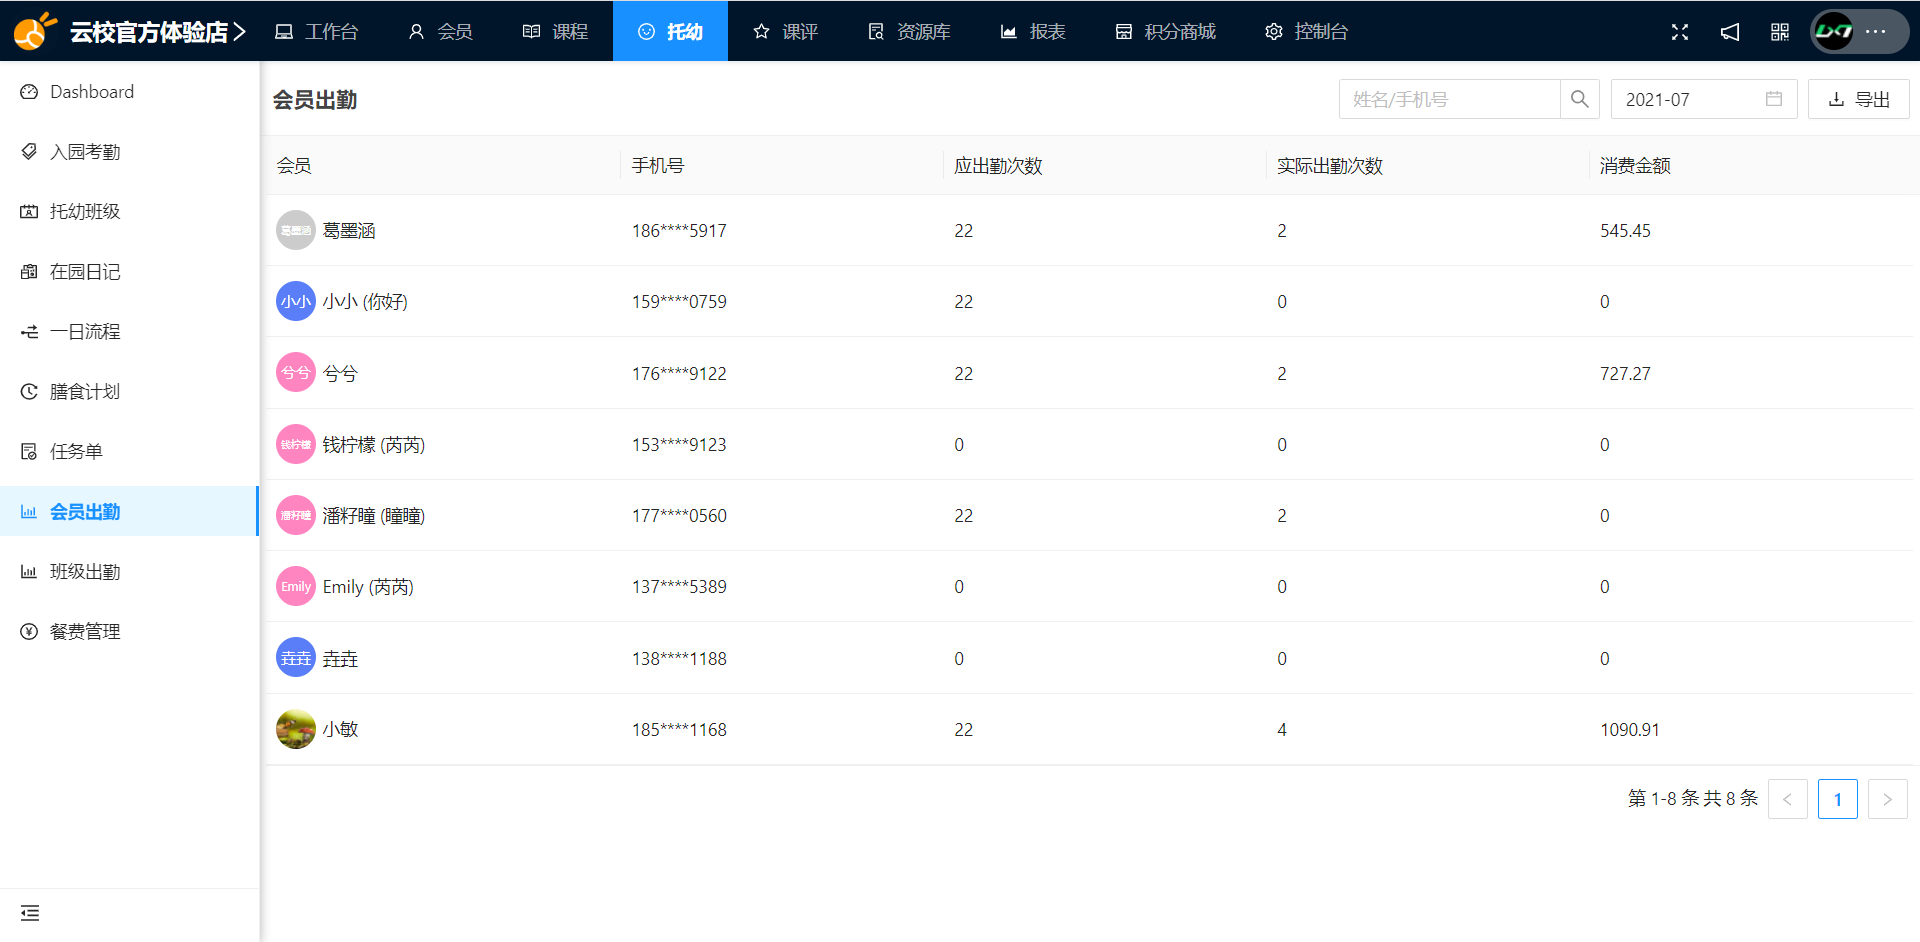This screenshot has width=1920, height=942.
Task: Click the 兮兮 pink avatar
Action: [296, 373]
